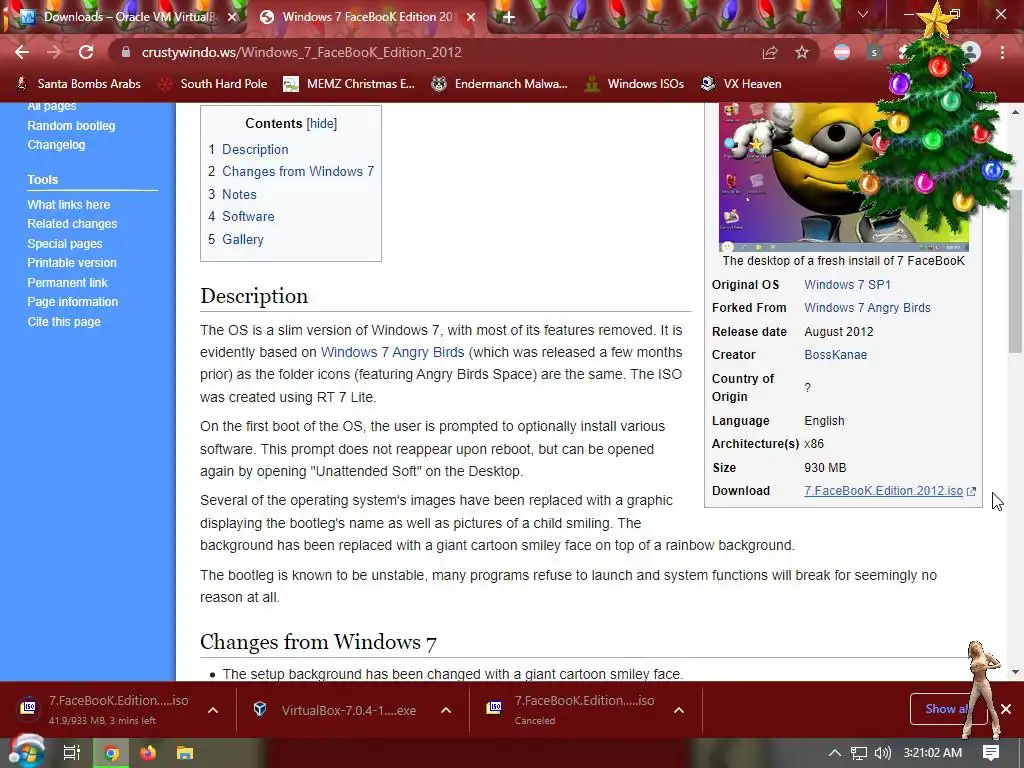The height and width of the screenshot is (768, 1024).
Task: Click the Permanent link entry
Action: (x=67, y=283)
